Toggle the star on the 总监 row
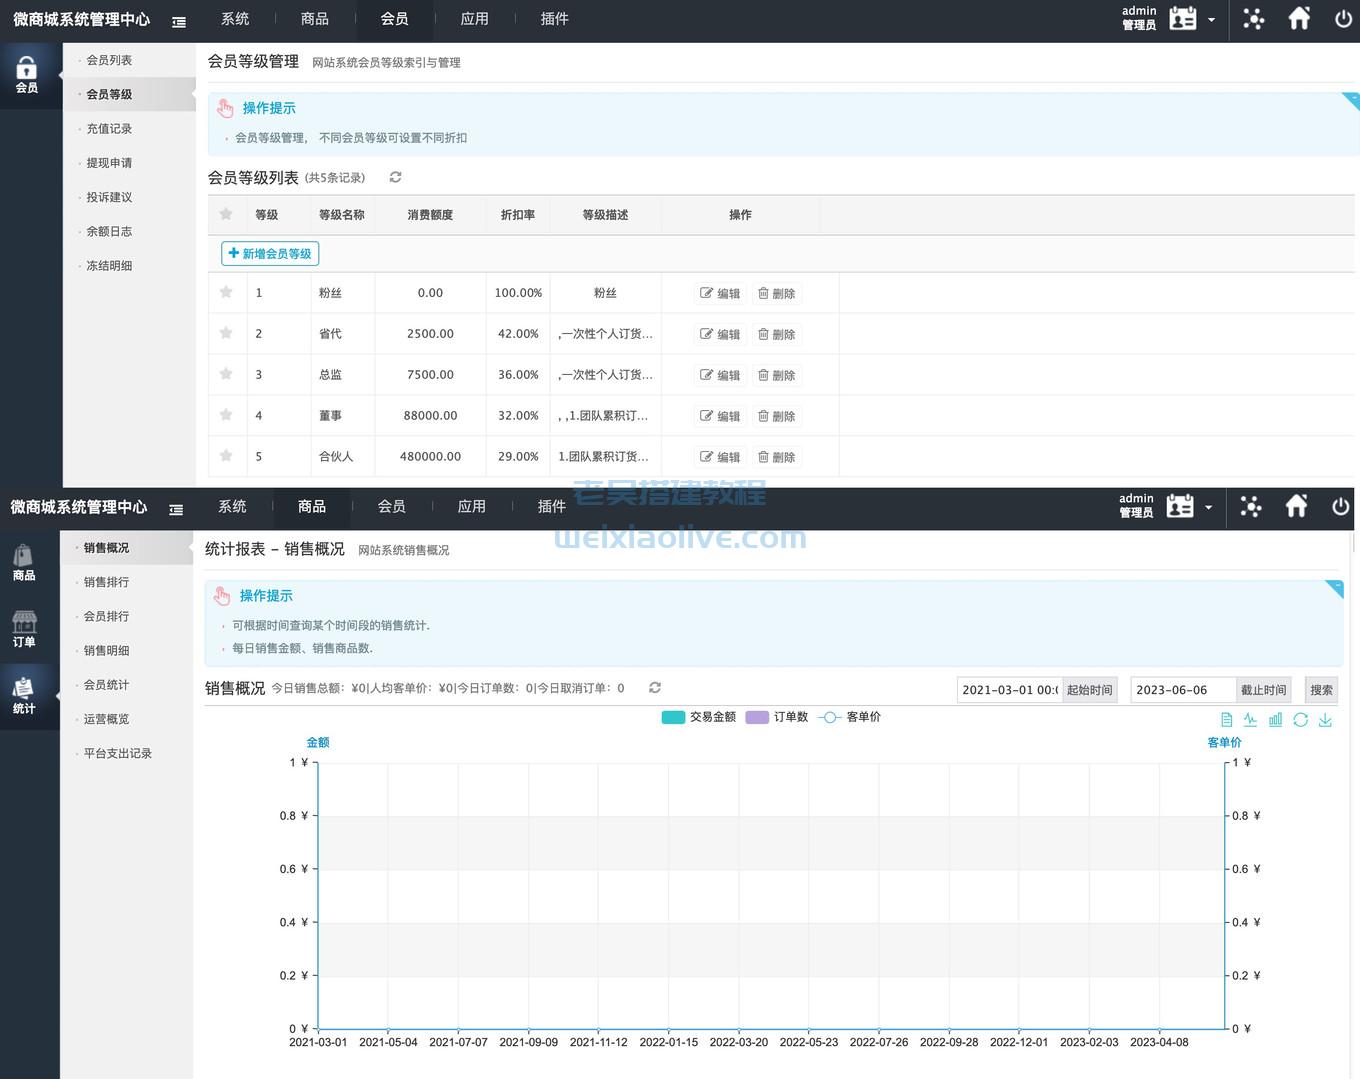1360x1079 pixels. coord(226,374)
